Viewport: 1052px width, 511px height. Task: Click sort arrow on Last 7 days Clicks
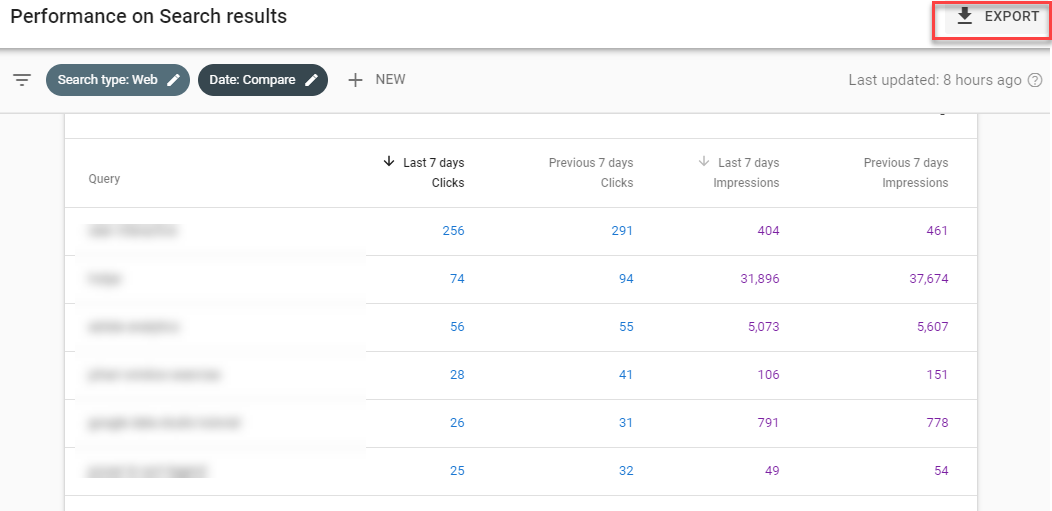click(x=389, y=162)
